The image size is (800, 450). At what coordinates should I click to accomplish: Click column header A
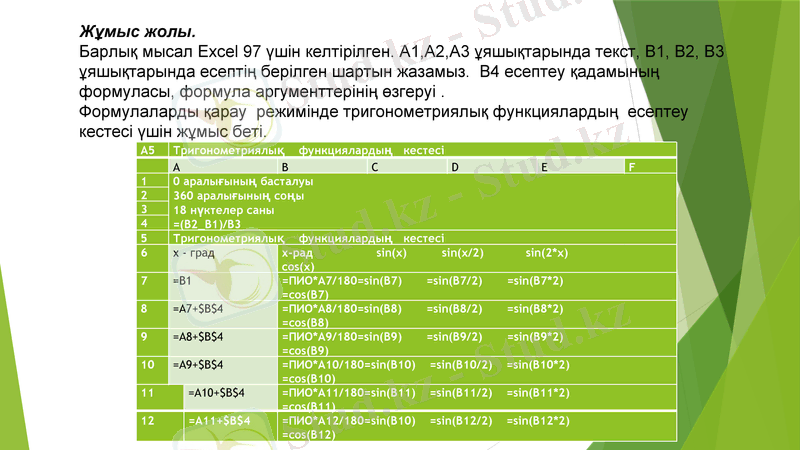tap(177, 167)
